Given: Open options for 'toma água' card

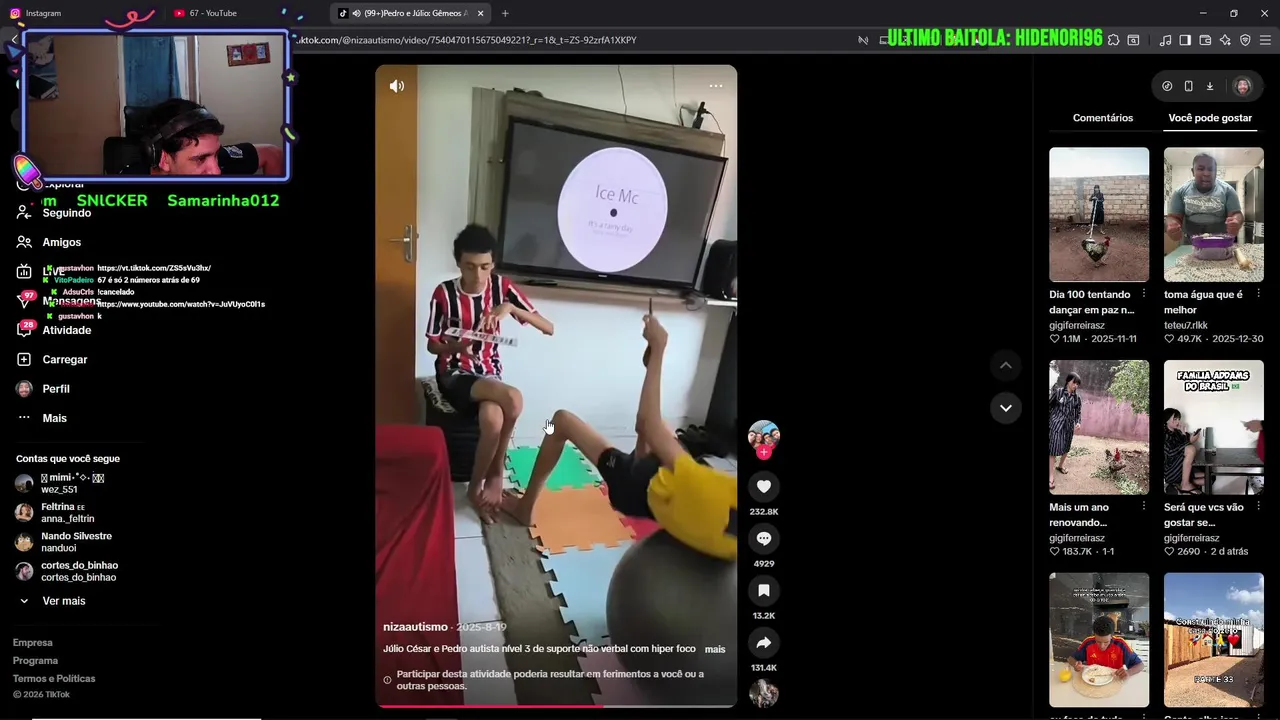Looking at the screenshot, I should 1258,294.
